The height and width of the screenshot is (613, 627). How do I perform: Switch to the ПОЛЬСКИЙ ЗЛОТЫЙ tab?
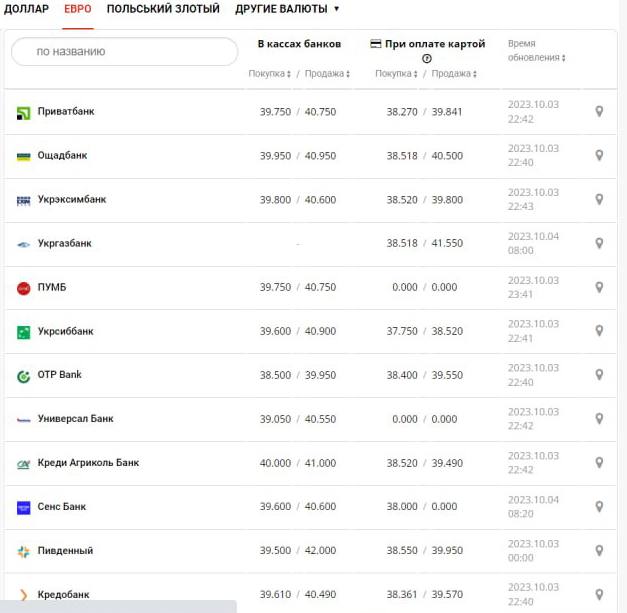click(163, 9)
